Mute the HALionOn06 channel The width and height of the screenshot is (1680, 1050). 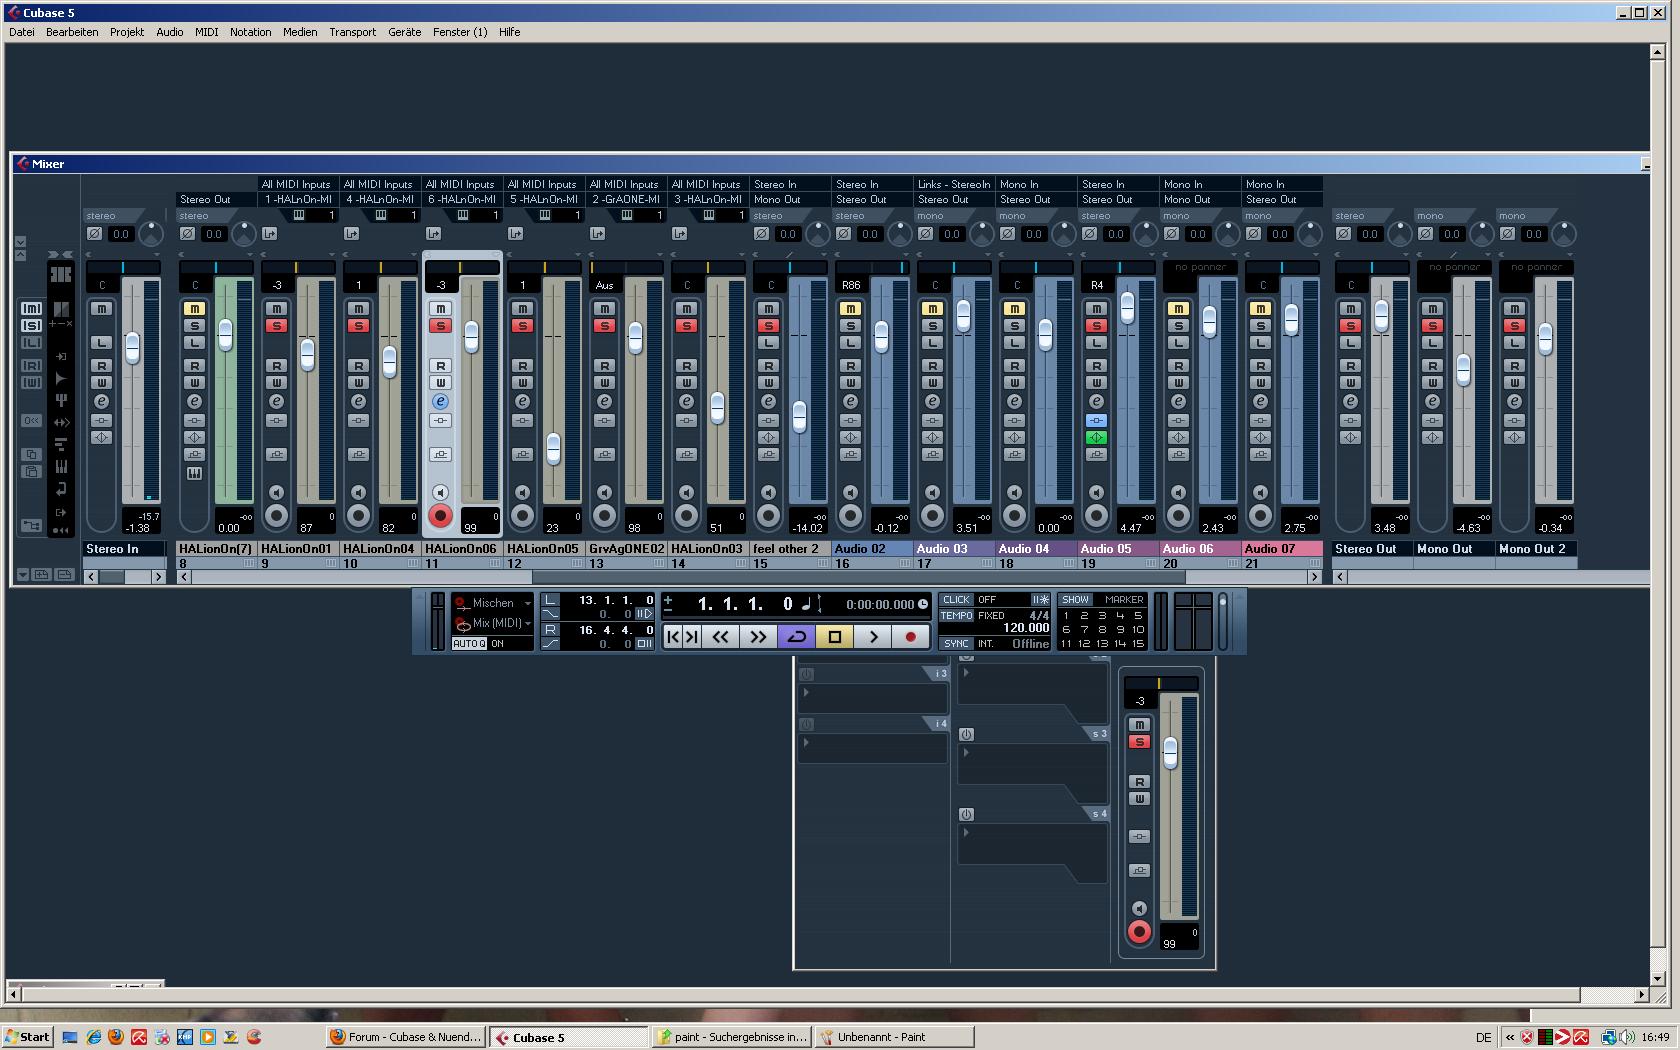tap(440, 309)
